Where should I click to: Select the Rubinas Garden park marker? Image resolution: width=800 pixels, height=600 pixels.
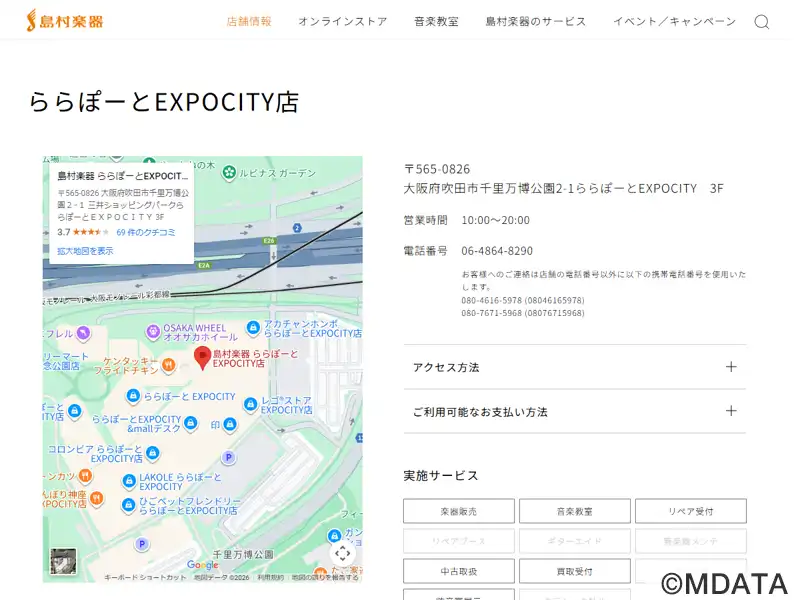click(229, 172)
